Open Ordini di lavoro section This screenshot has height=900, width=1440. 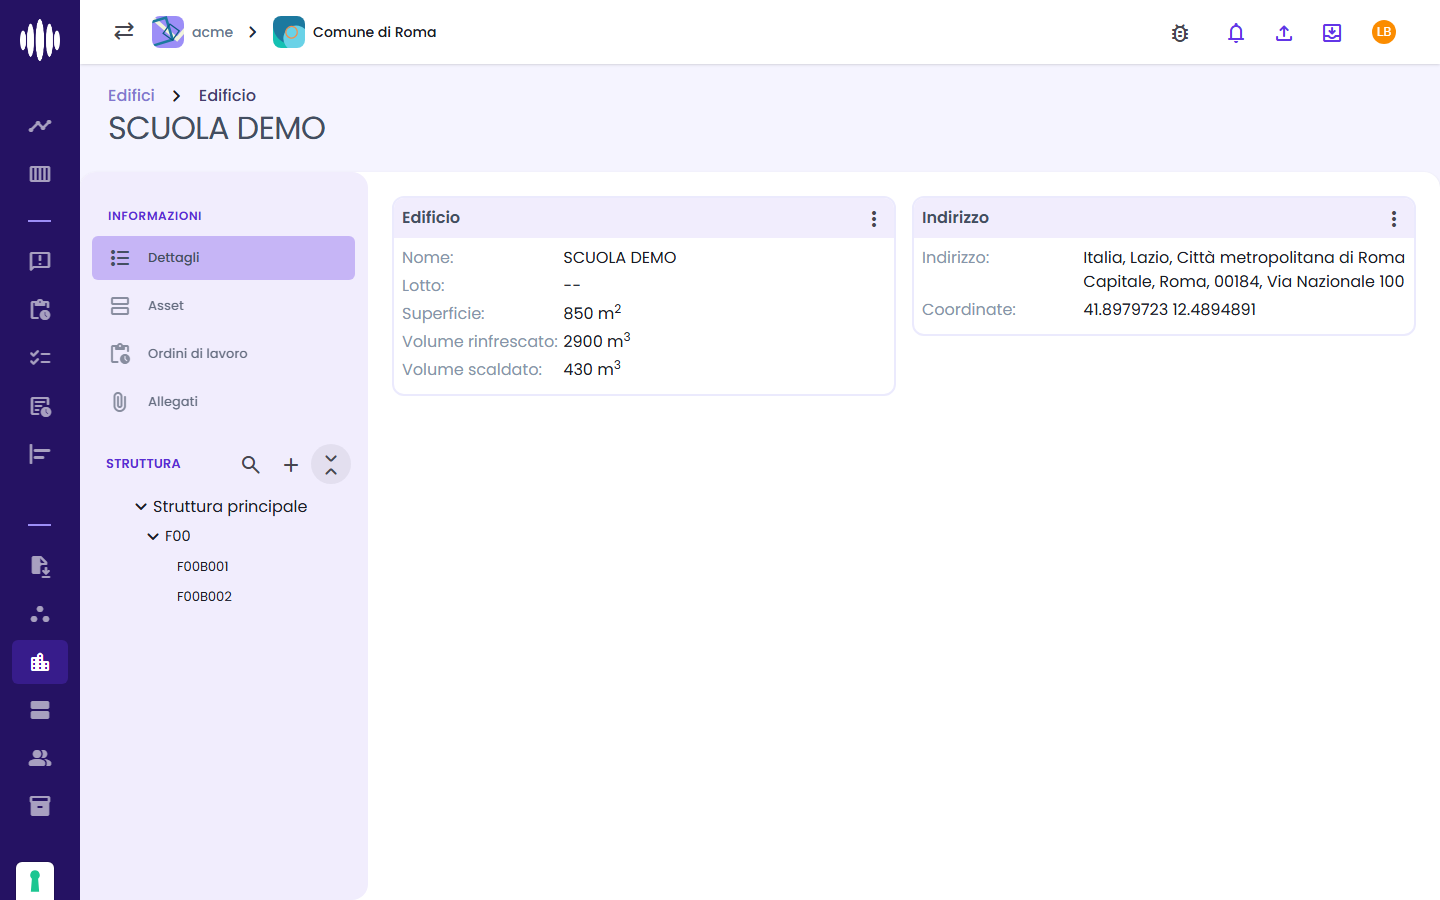(x=223, y=354)
